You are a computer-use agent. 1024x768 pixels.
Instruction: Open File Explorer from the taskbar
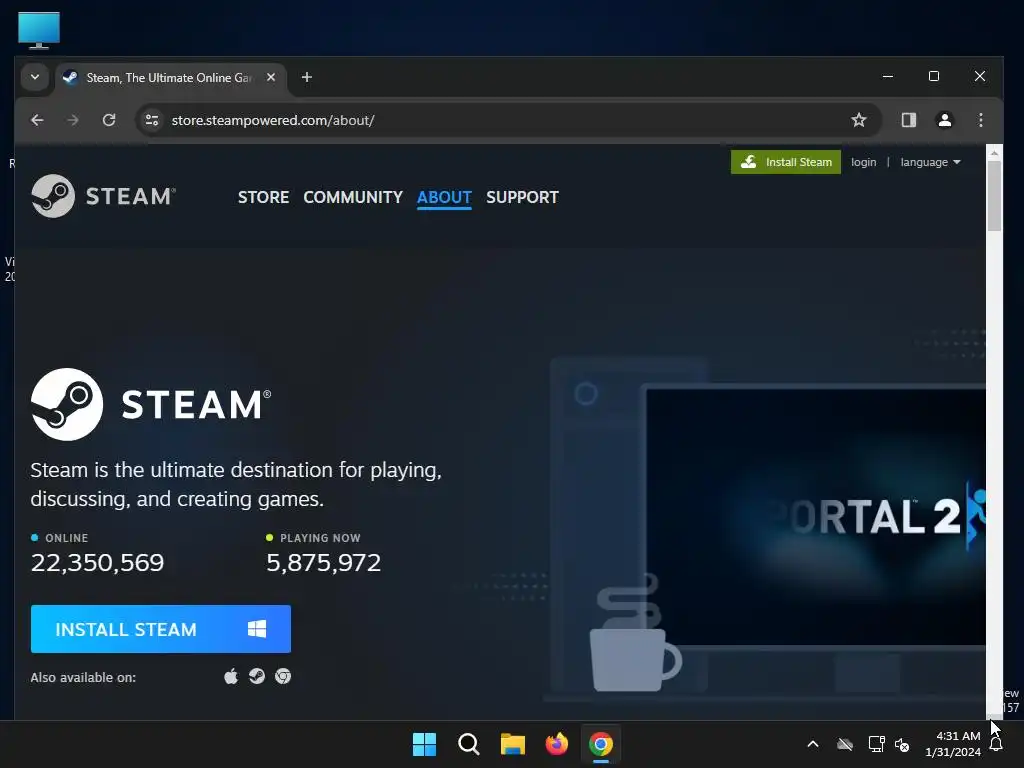513,744
